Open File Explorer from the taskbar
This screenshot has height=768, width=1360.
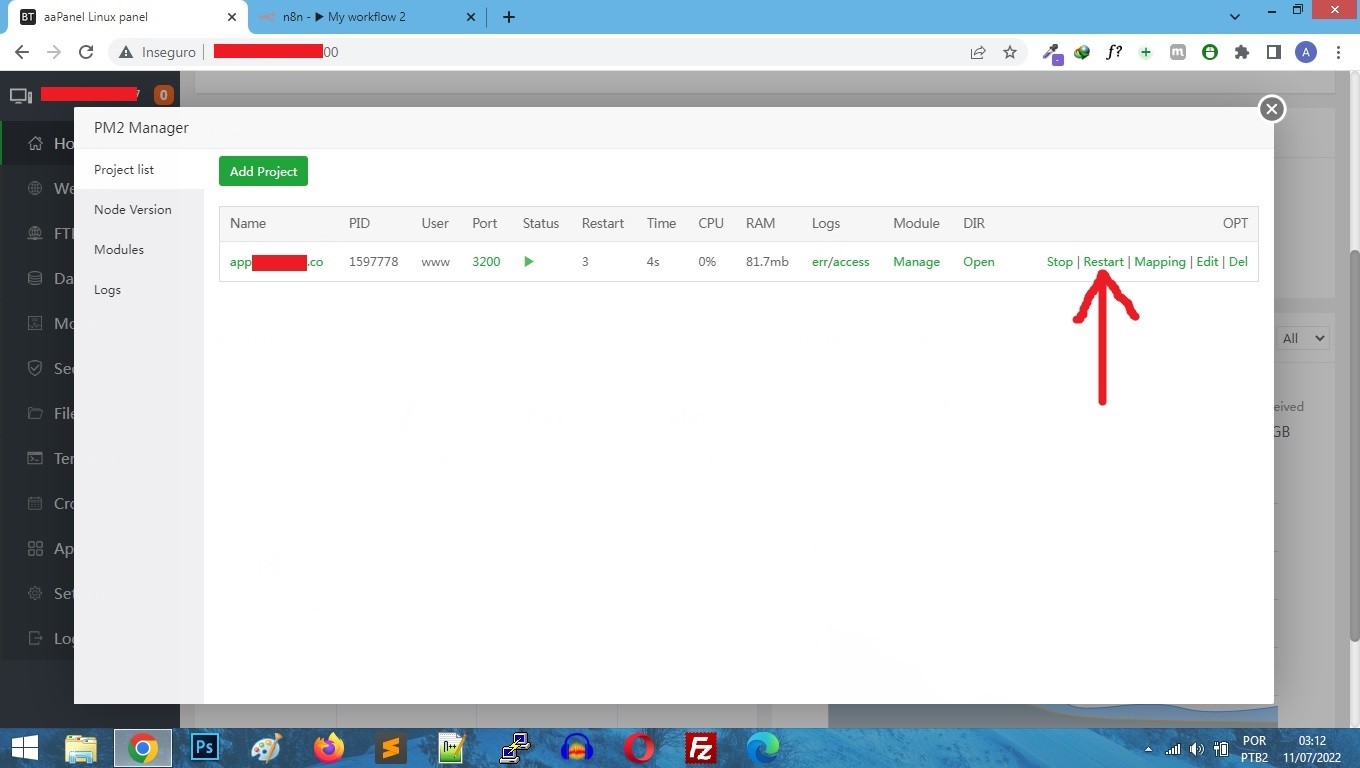click(x=81, y=747)
